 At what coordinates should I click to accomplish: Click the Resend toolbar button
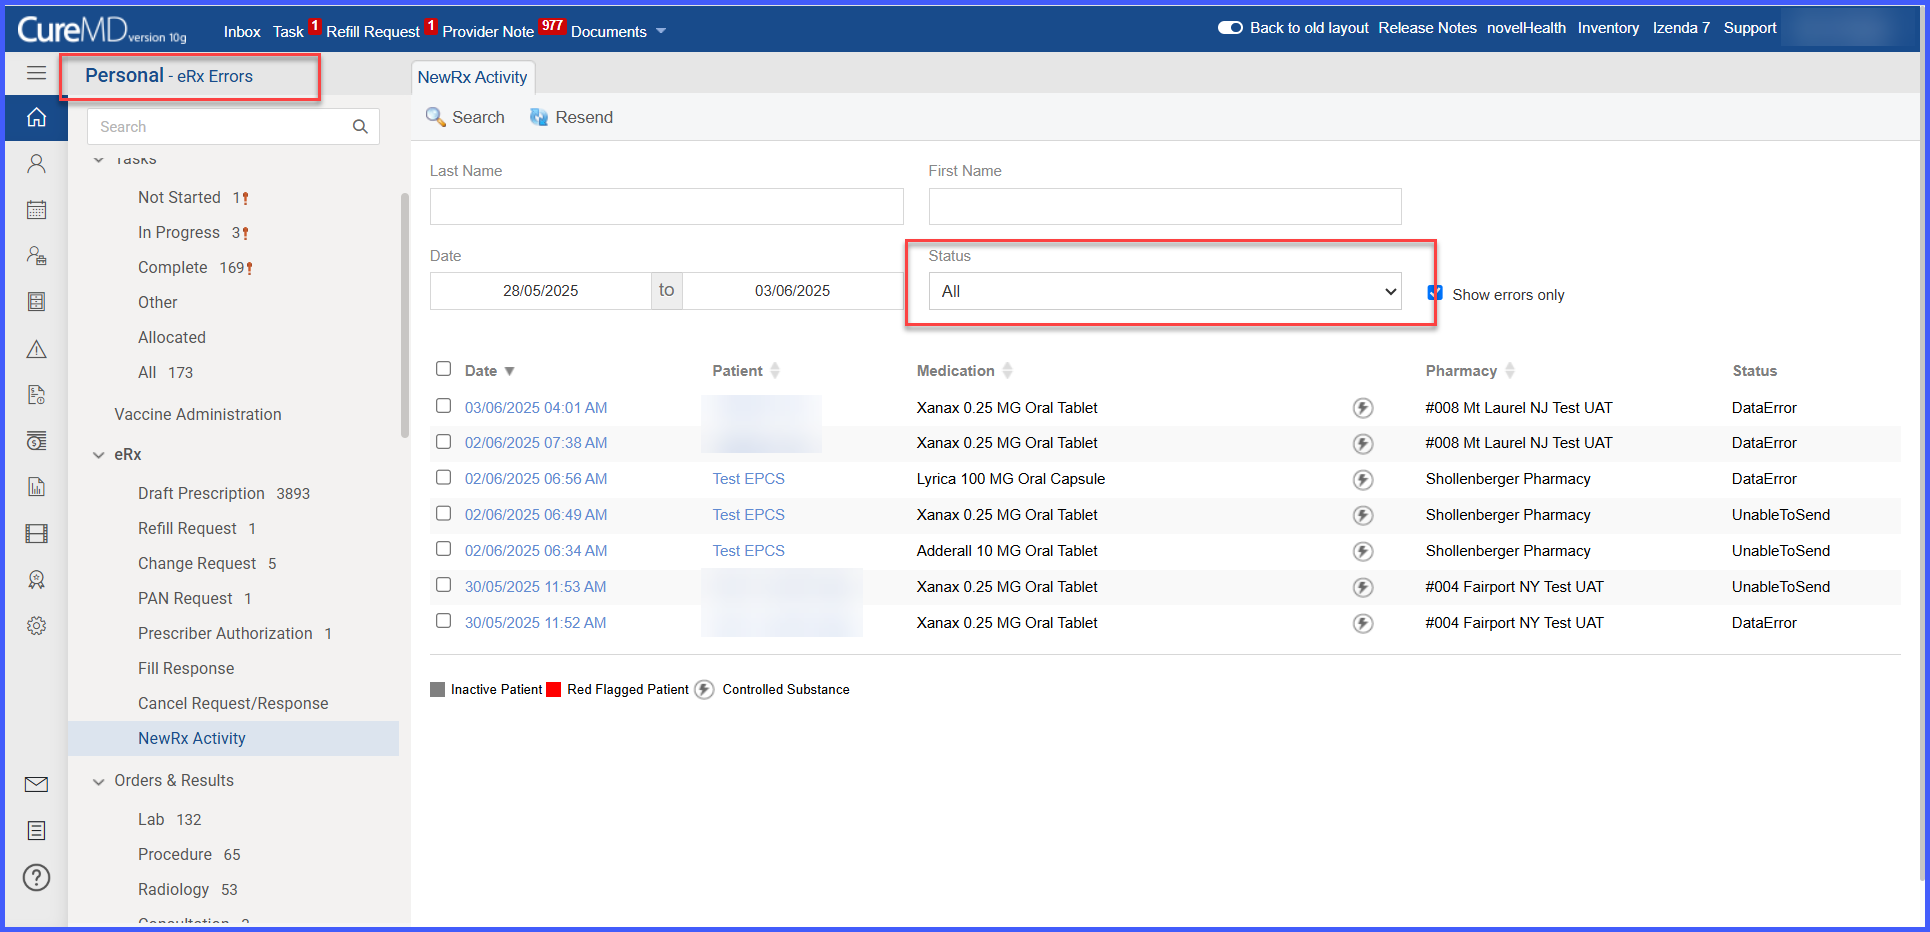571,117
